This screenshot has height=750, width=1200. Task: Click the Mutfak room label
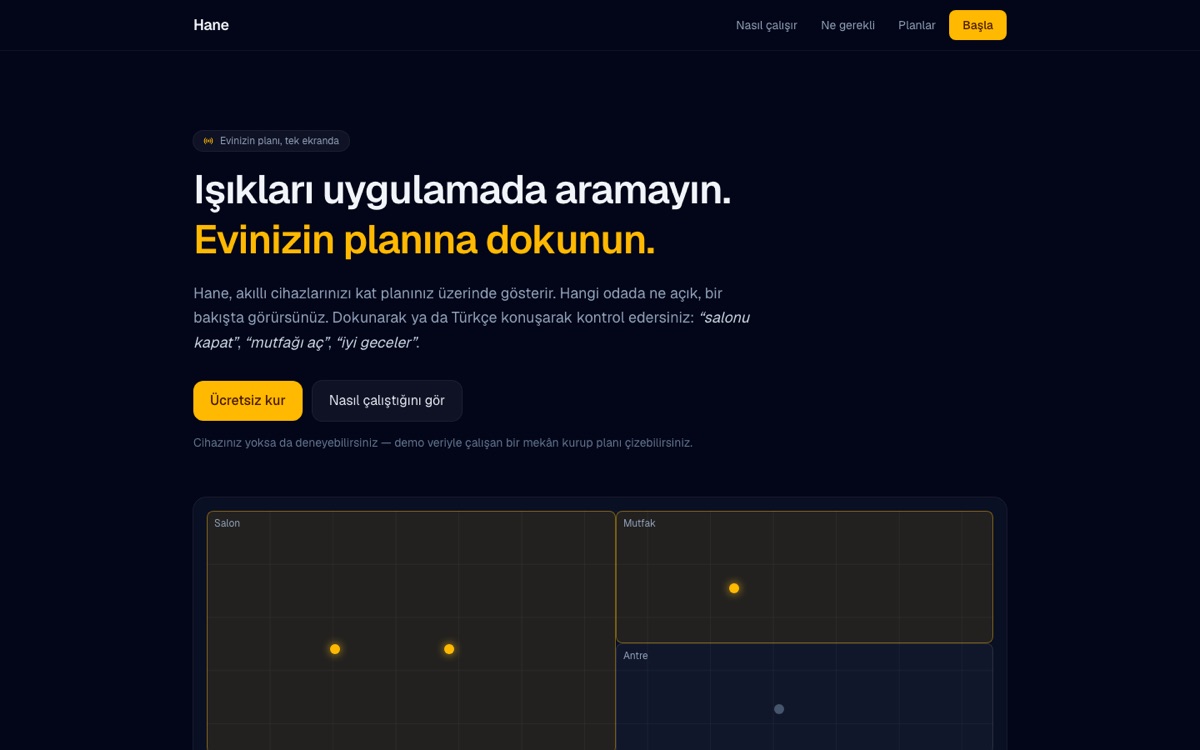[639, 523]
